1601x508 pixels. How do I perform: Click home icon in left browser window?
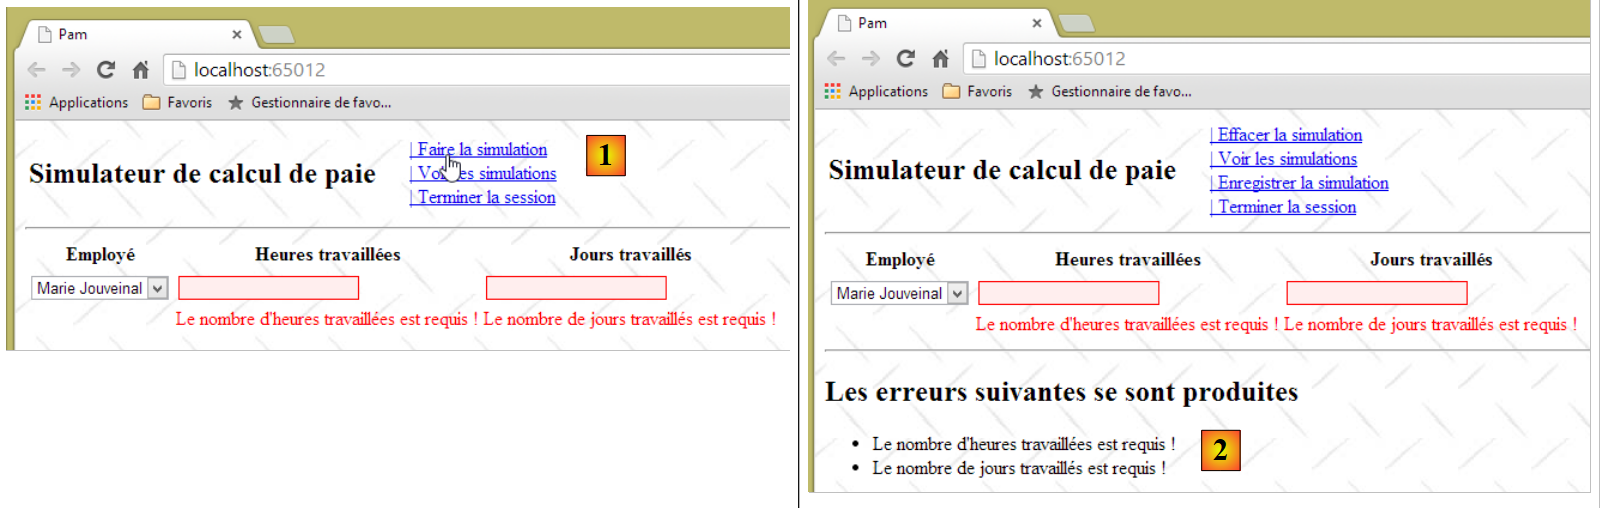click(x=141, y=70)
